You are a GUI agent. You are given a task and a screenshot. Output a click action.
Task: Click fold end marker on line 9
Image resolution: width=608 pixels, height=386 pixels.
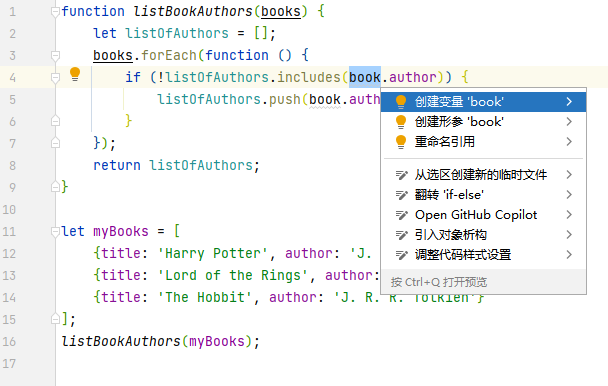coord(55,187)
